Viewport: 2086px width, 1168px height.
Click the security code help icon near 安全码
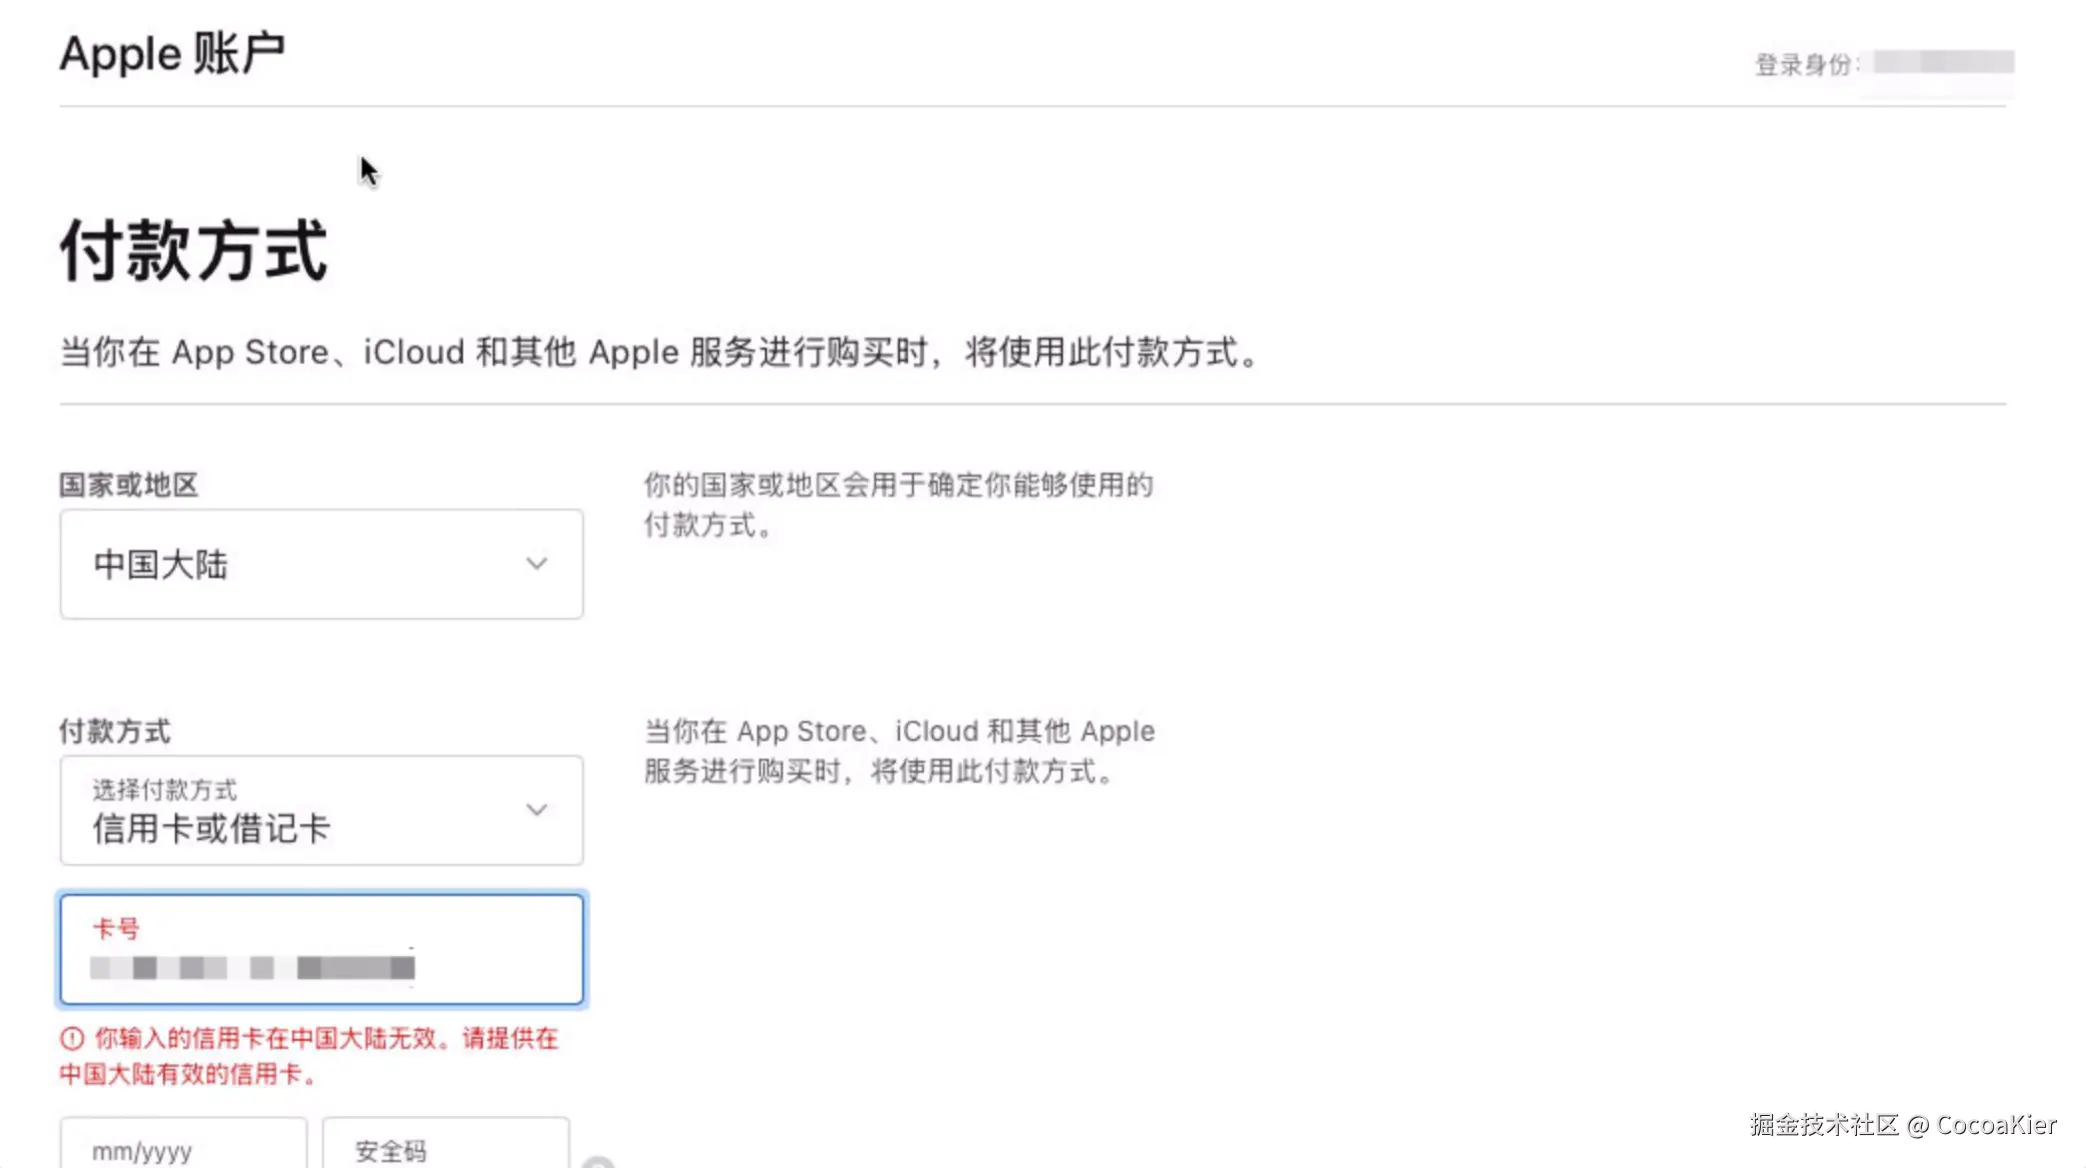point(598,1162)
